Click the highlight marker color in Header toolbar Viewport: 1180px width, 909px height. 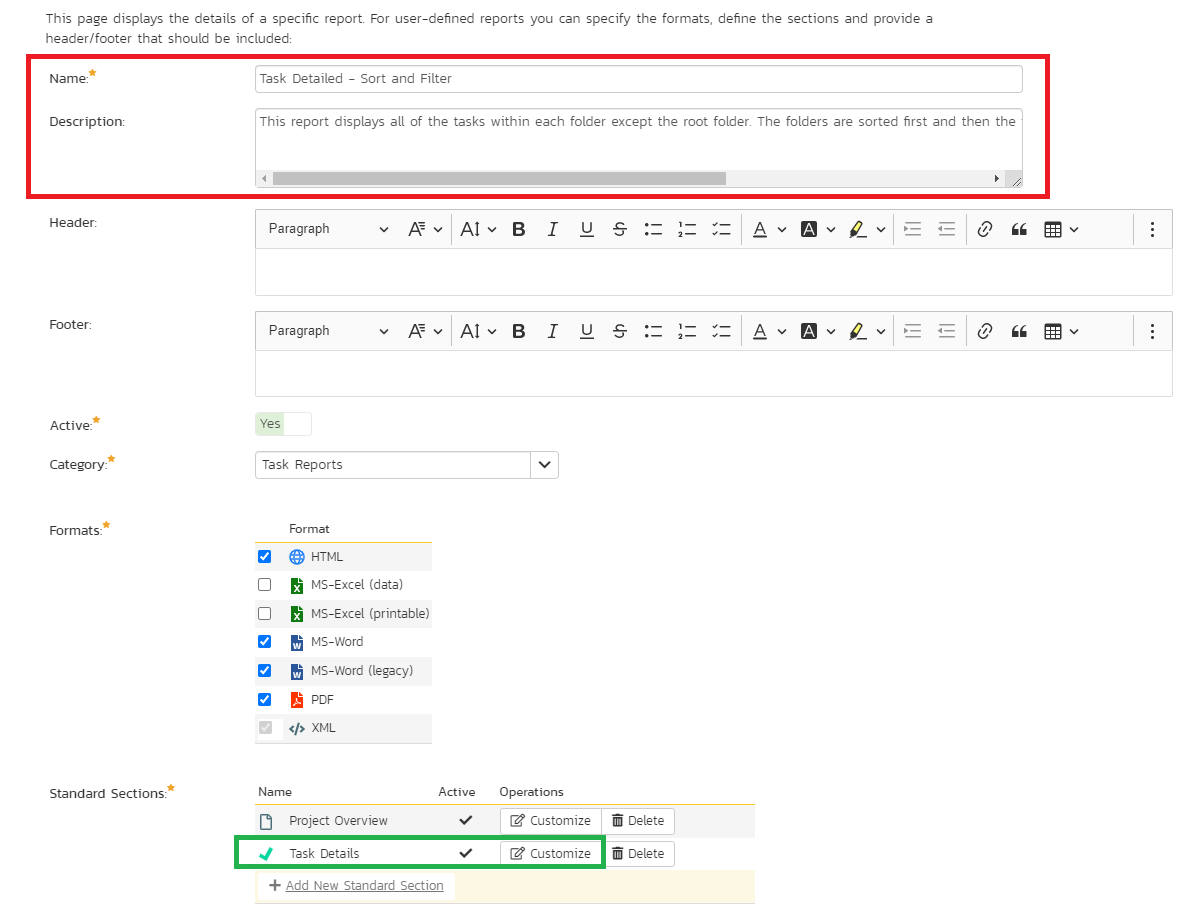click(857, 229)
